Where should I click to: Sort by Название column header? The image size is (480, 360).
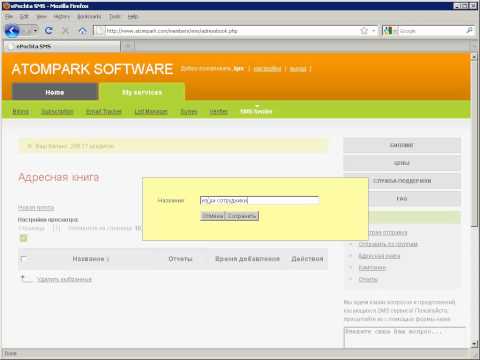[89, 259]
